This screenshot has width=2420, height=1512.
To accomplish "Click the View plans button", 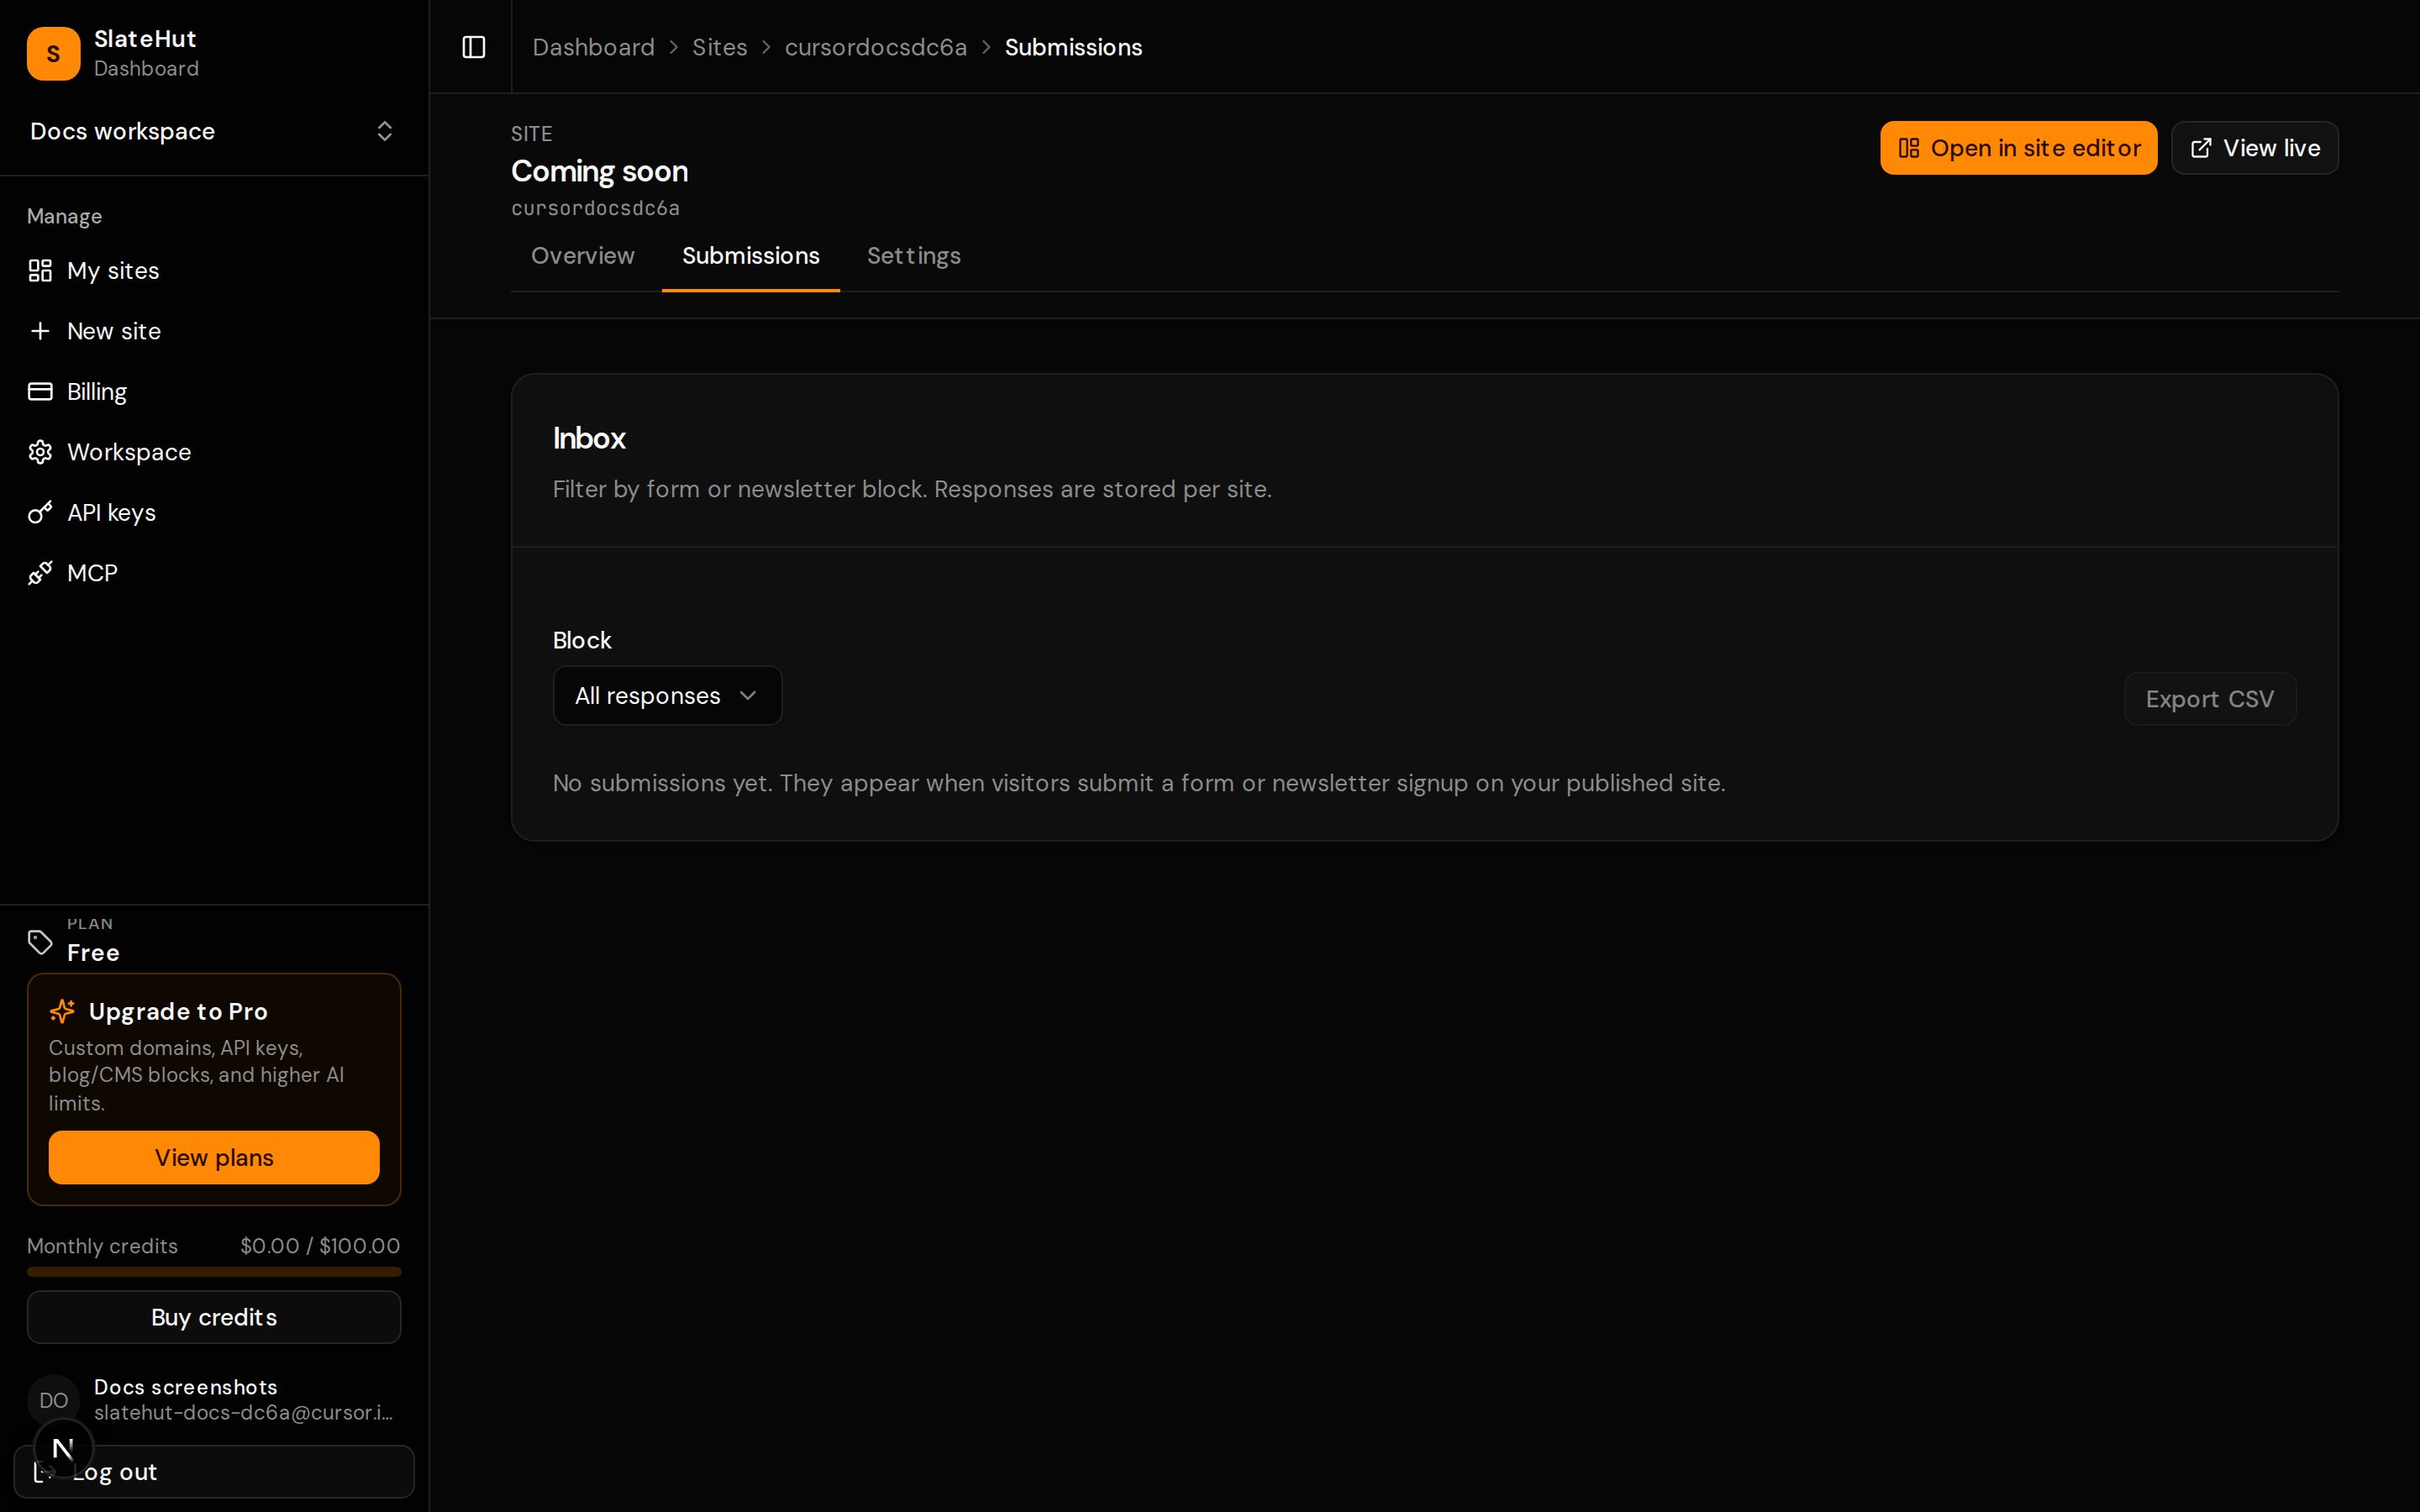I will [214, 1157].
